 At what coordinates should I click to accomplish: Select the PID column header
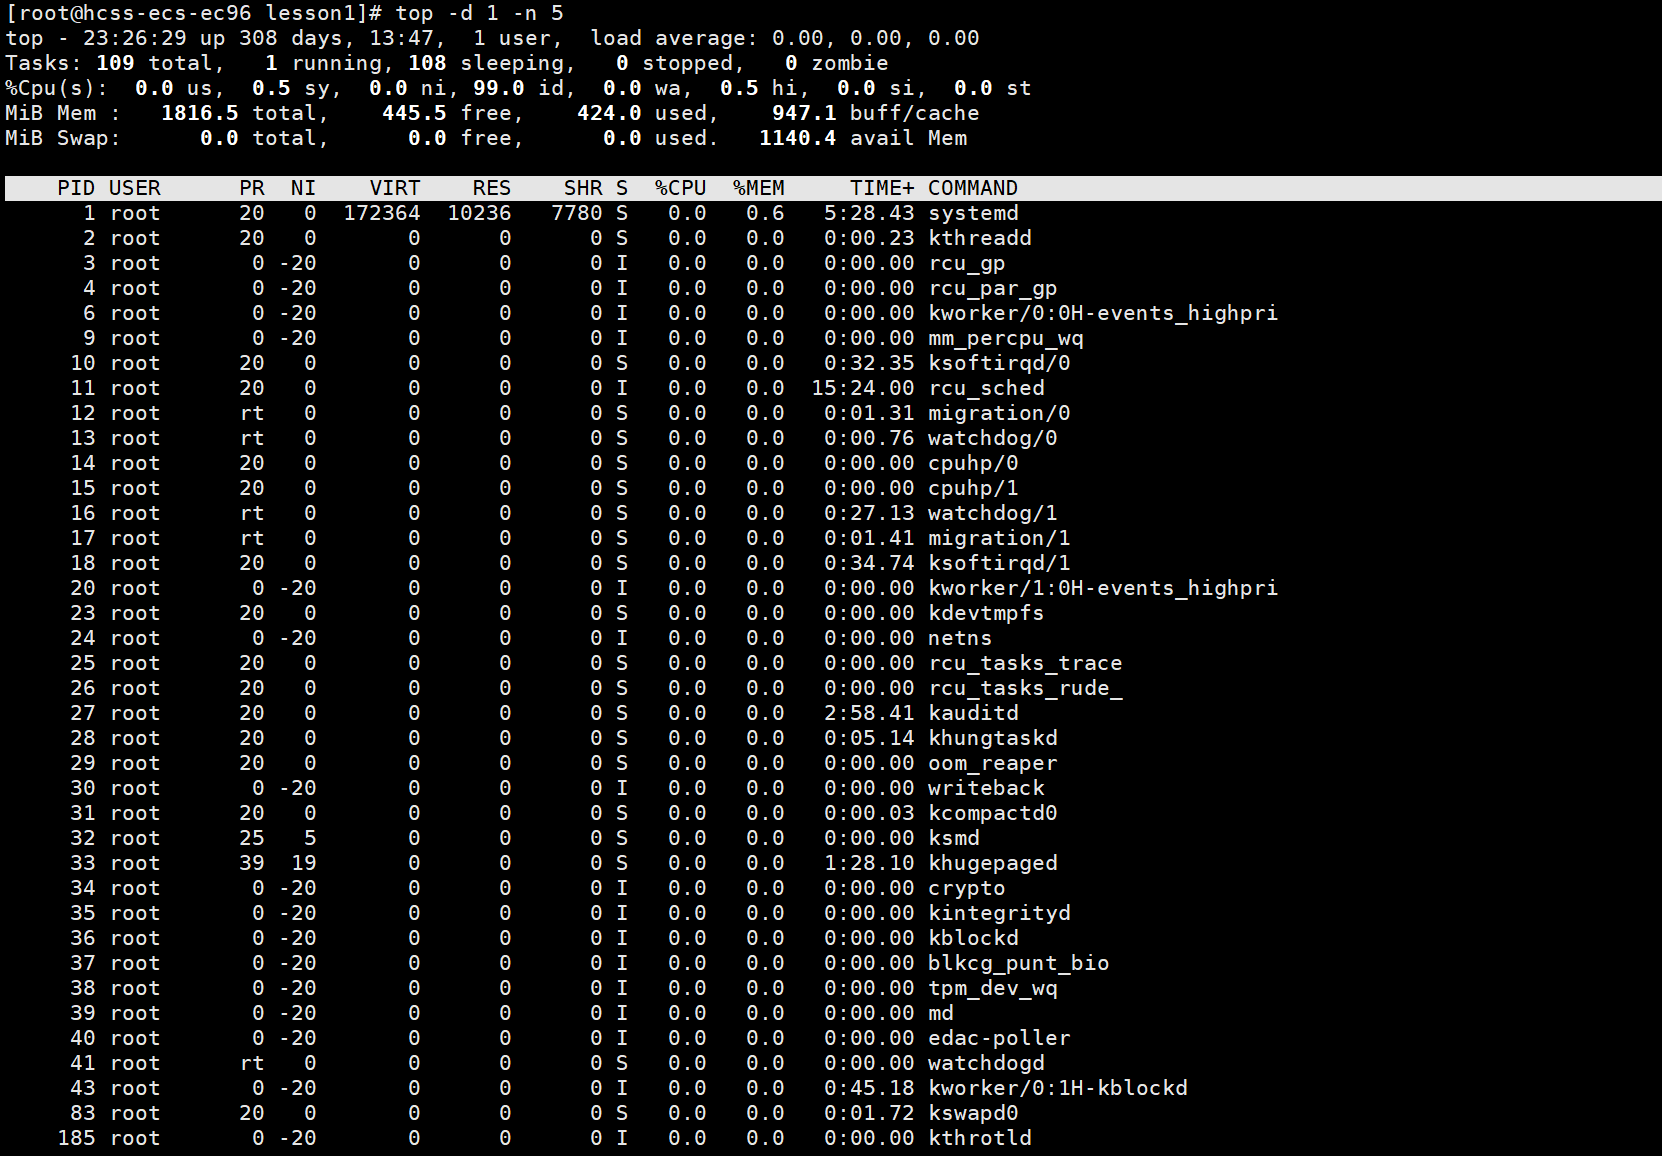click(76, 188)
